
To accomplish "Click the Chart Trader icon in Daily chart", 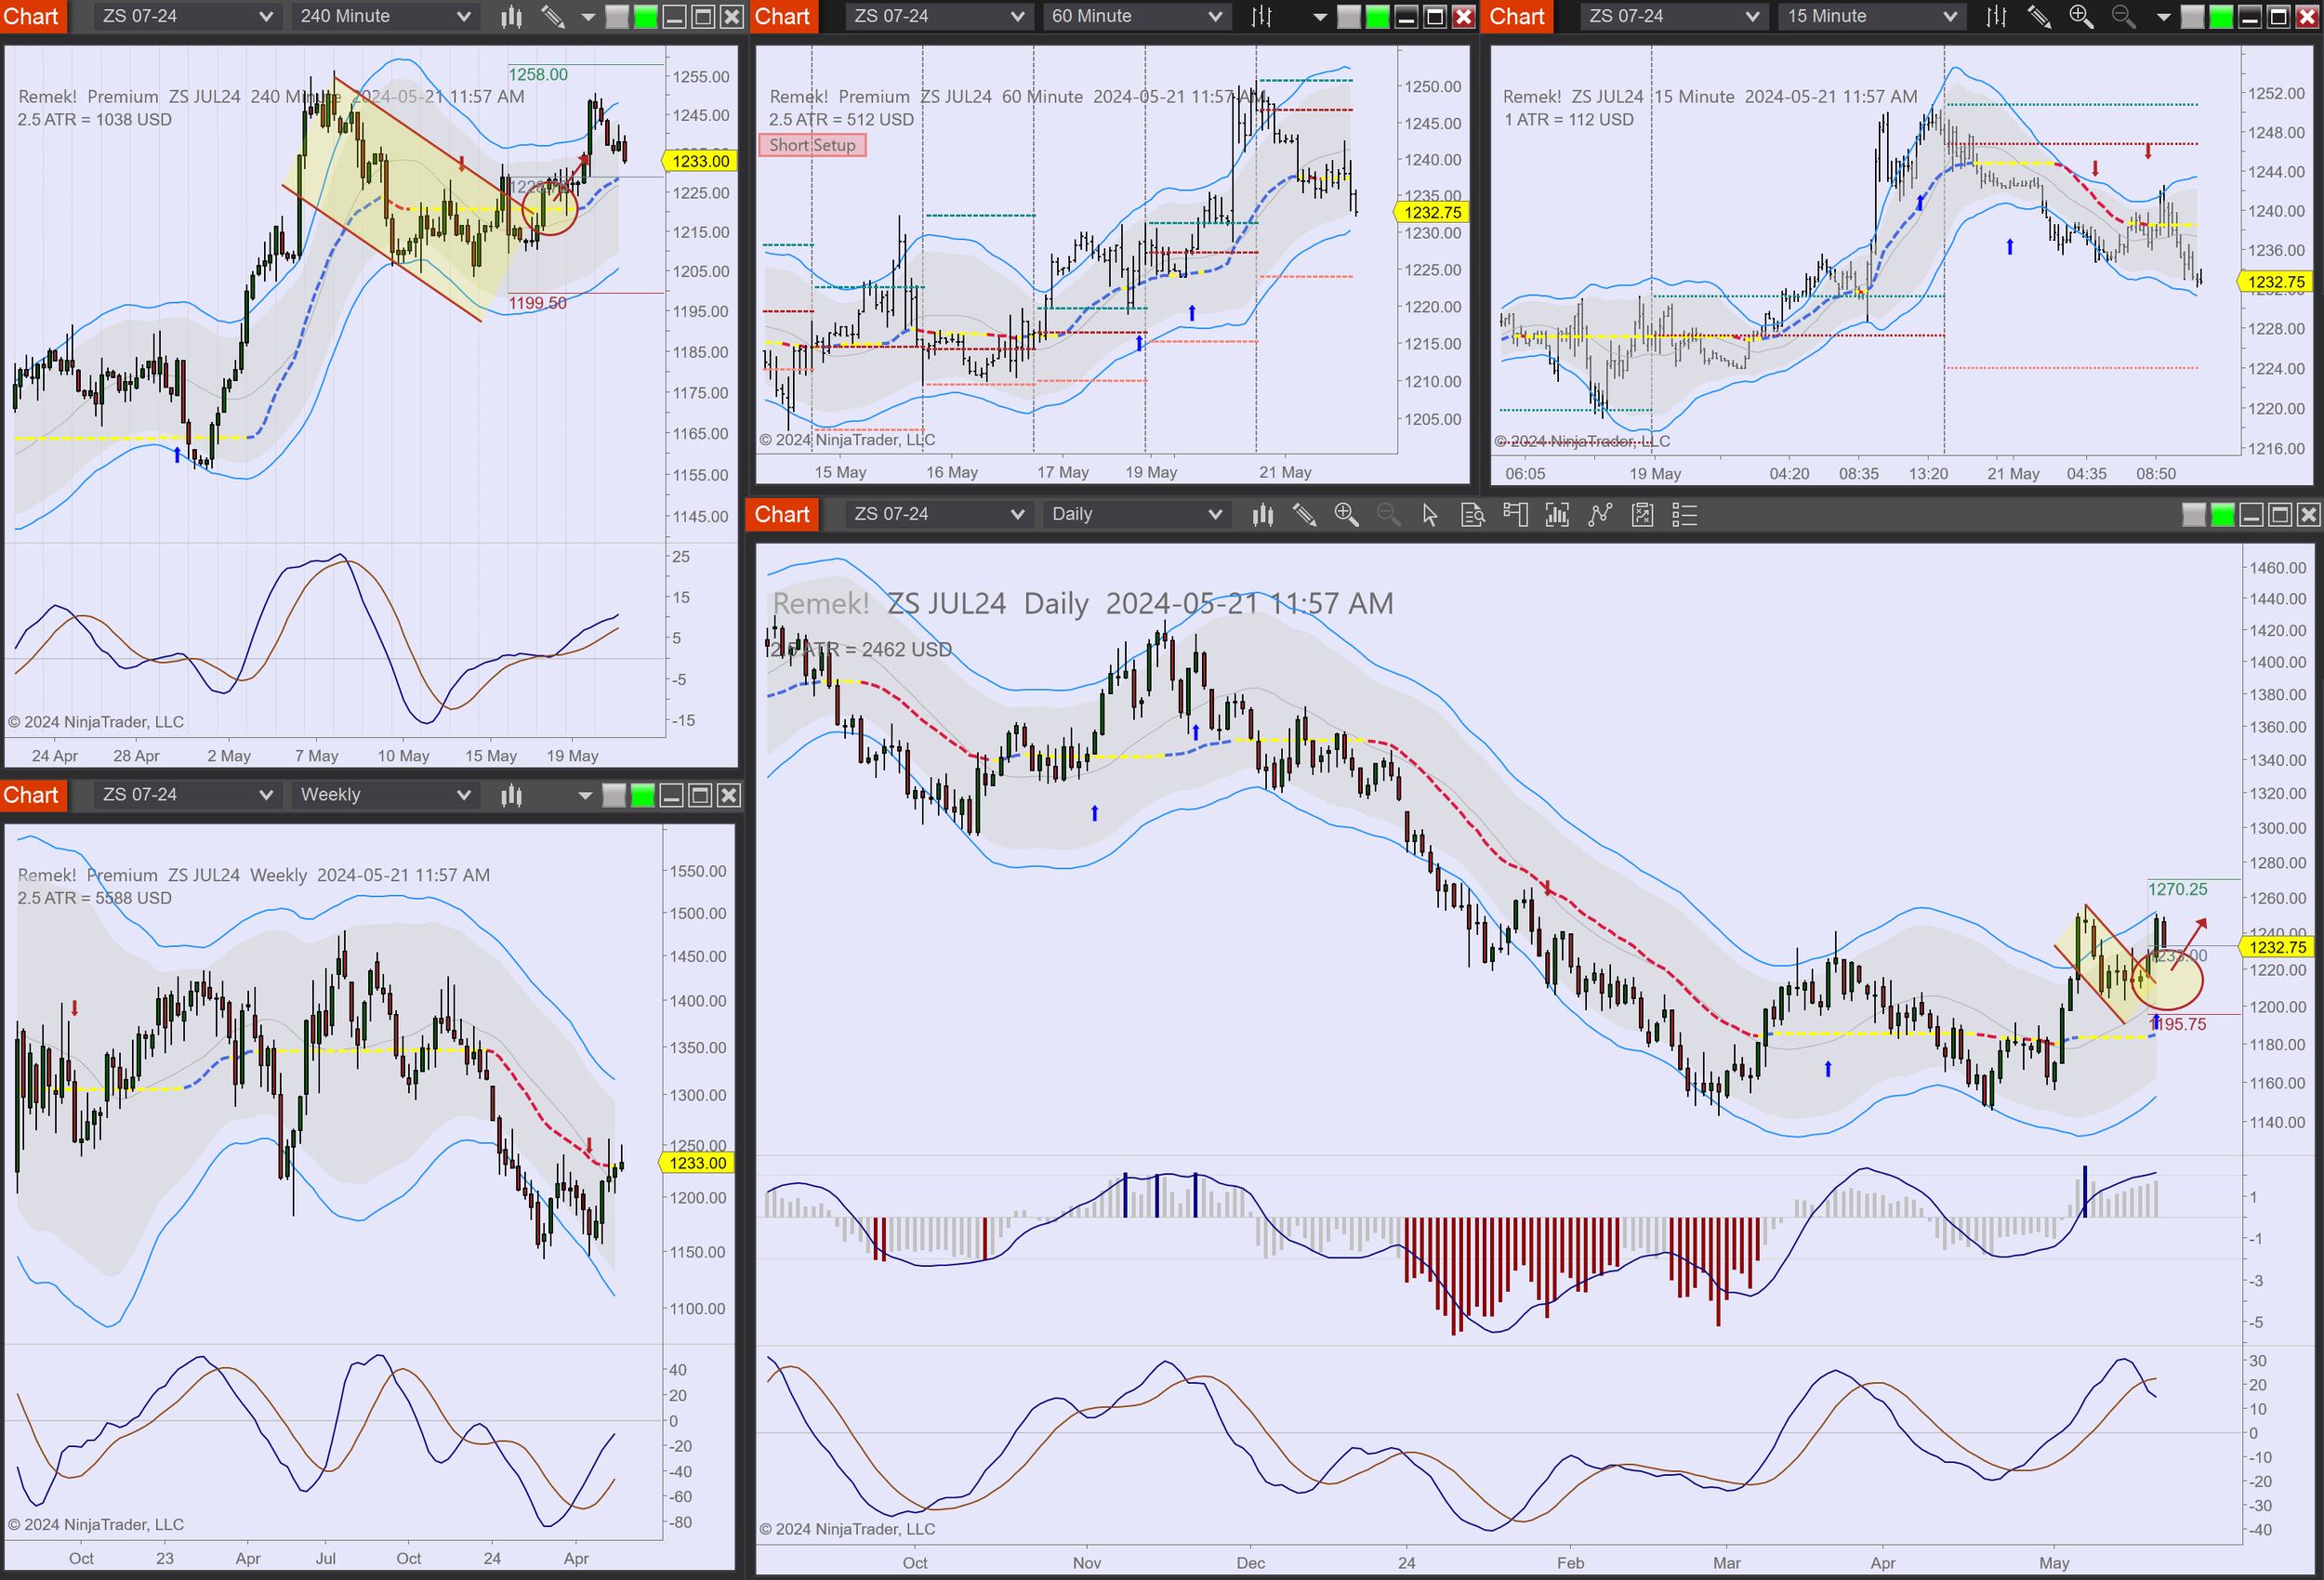I will click(x=1515, y=515).
